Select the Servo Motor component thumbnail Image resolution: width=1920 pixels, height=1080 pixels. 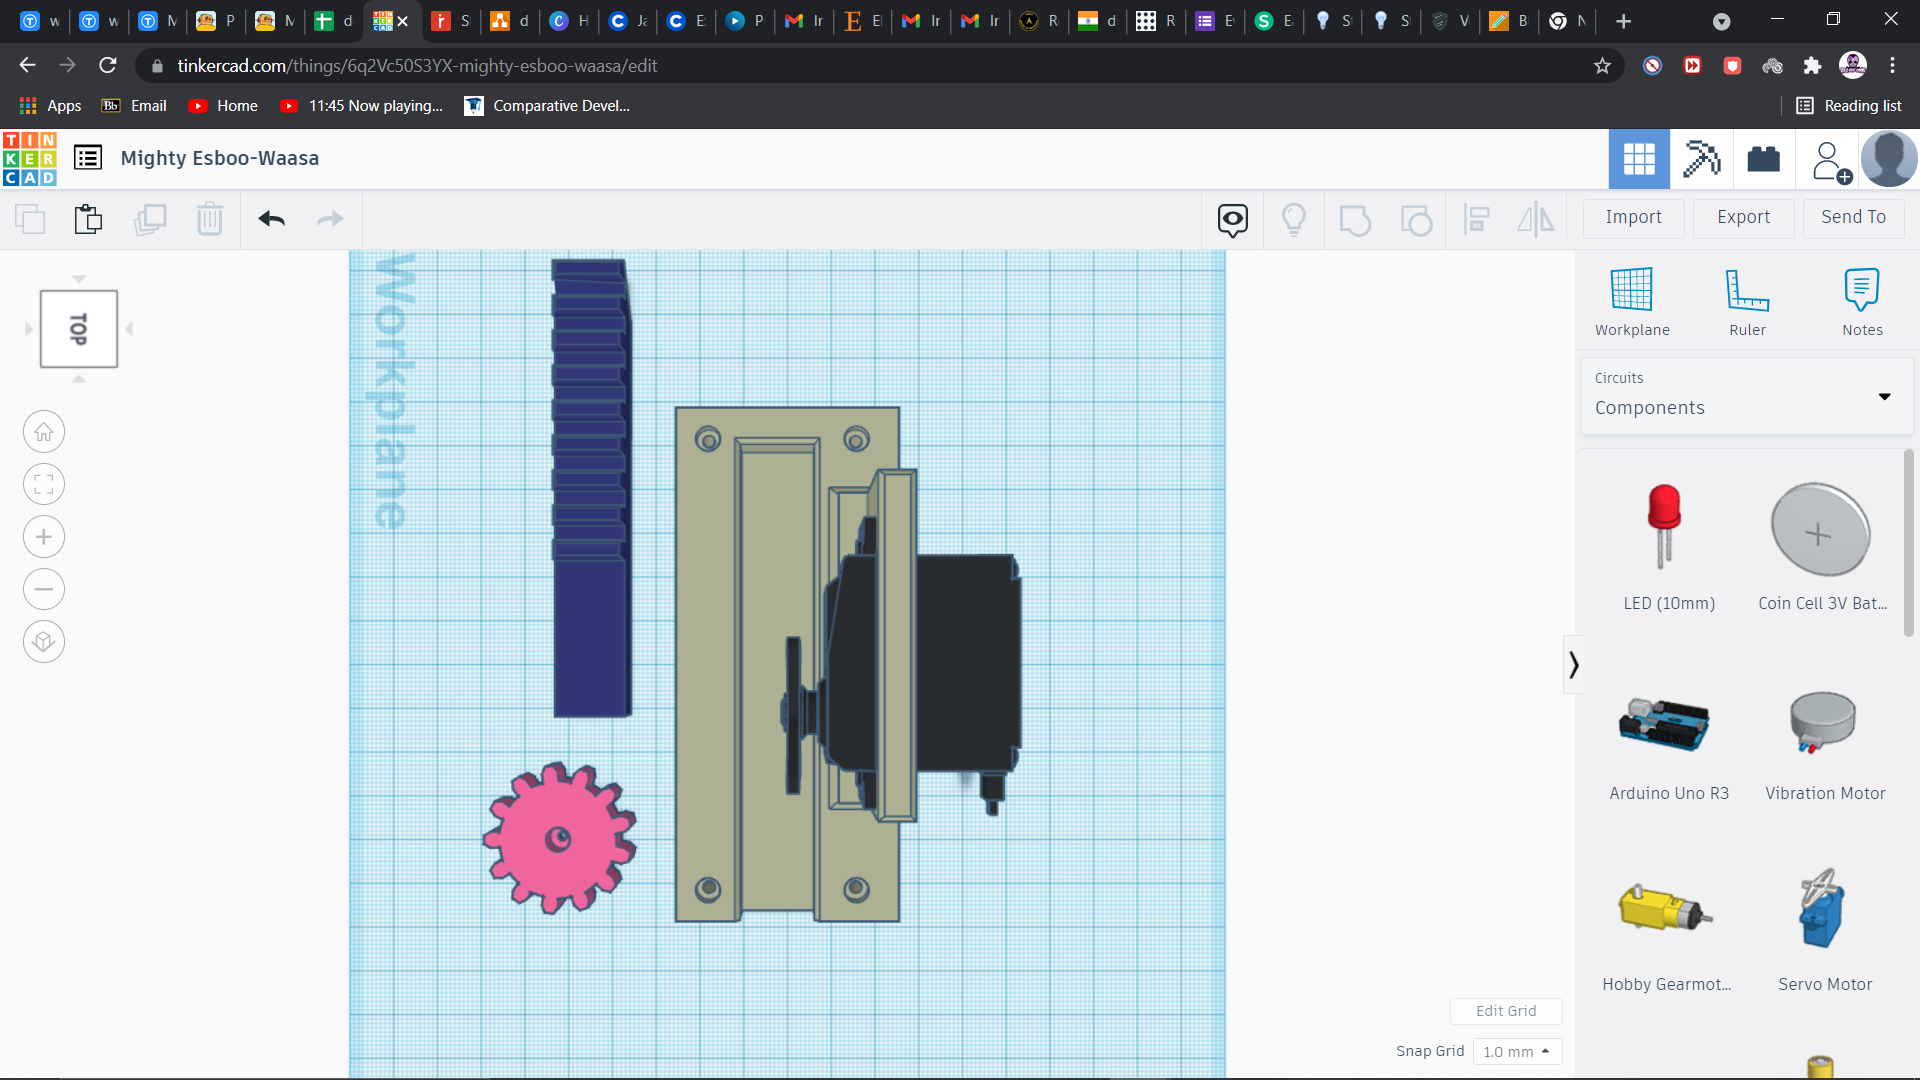[x=1823, y=908]
